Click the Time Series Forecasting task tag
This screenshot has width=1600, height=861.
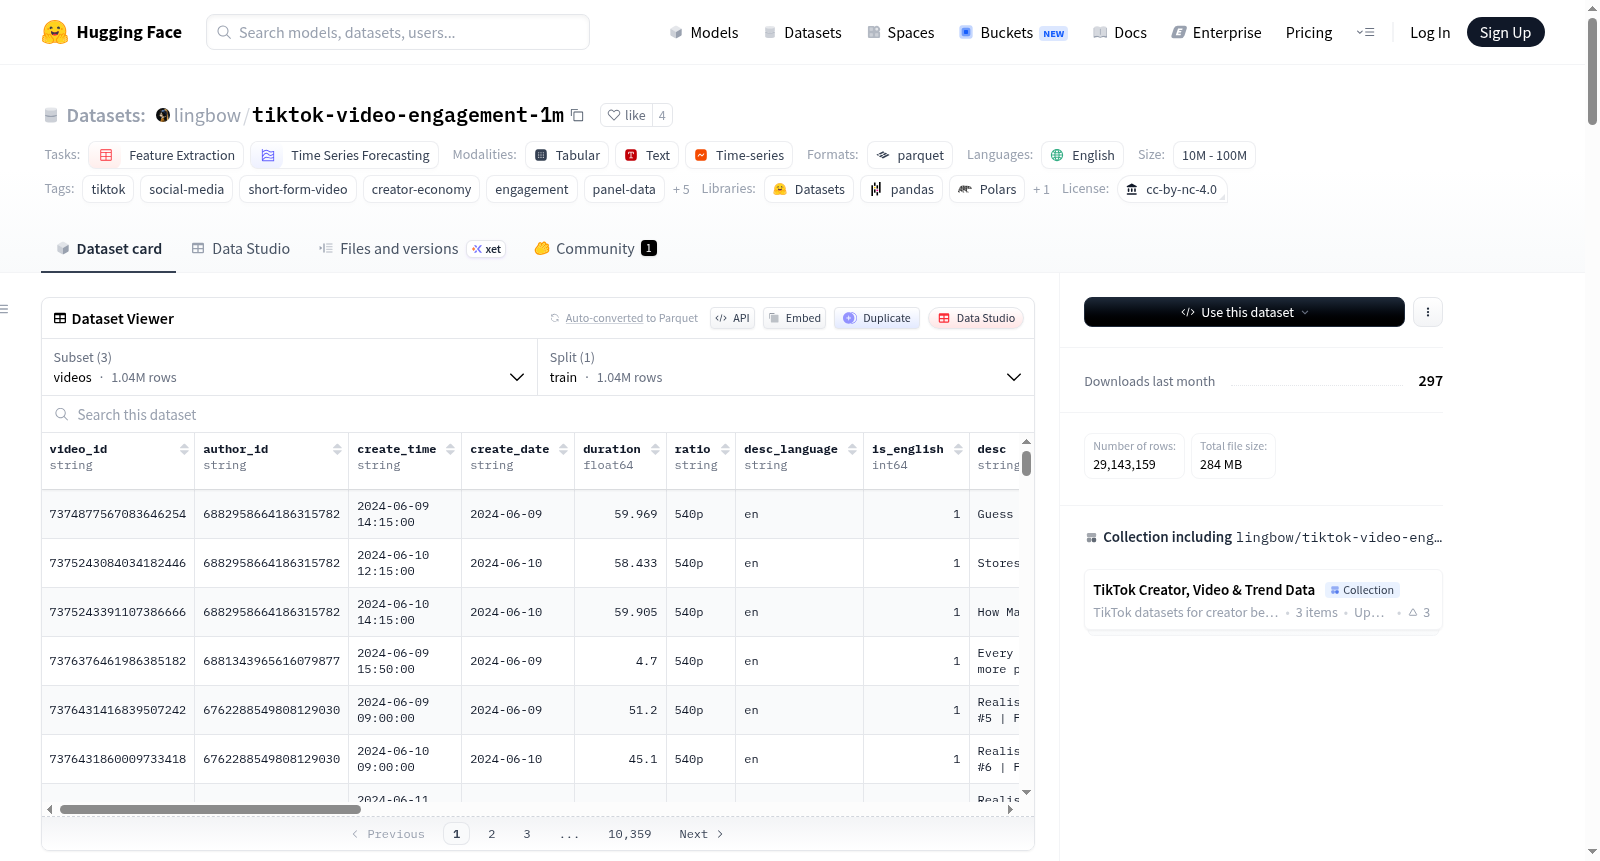(344, 155)
